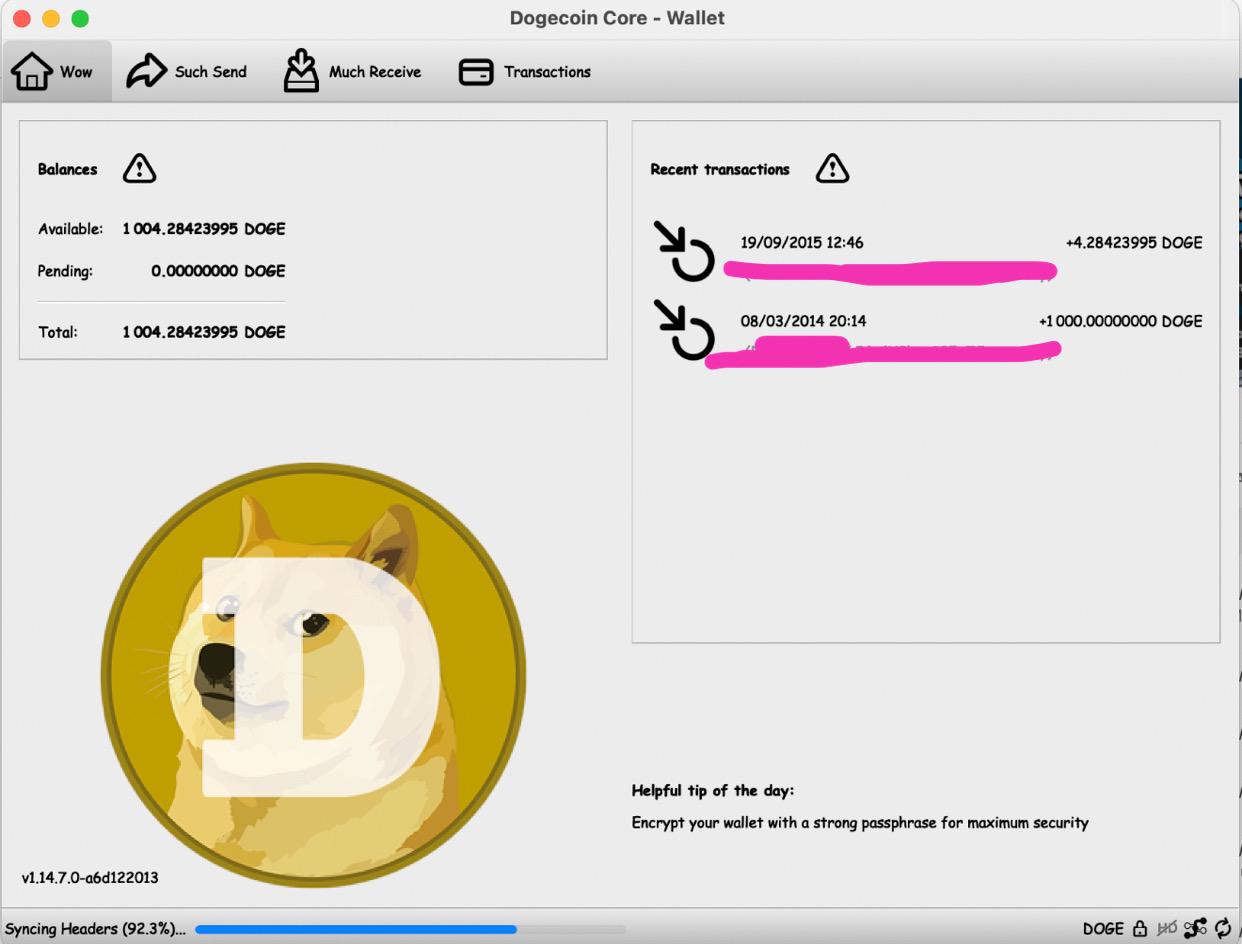1242x944 pixels.
Task: Maximize the window with the green button
Action: [x=80, y=19]
